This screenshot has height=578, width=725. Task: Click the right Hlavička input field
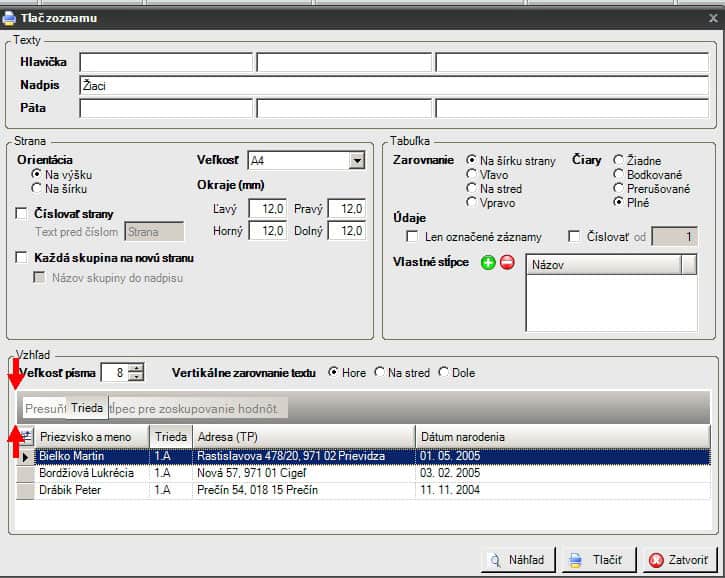coord(572,62)
